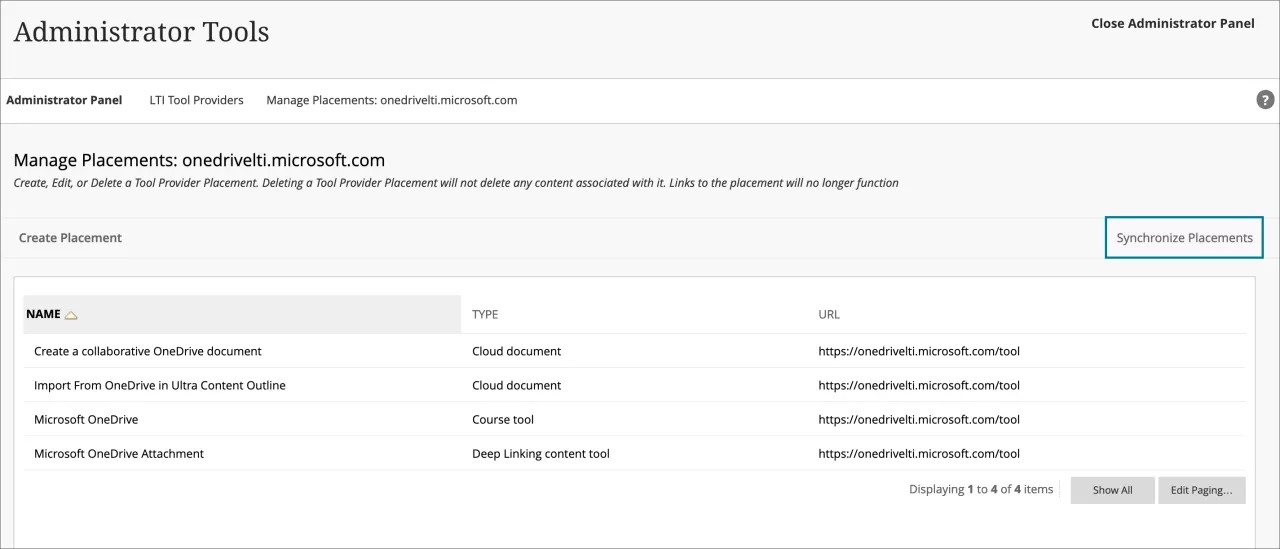Click Show All button
Screen dimensions: 1280x549
point(1112,490)
